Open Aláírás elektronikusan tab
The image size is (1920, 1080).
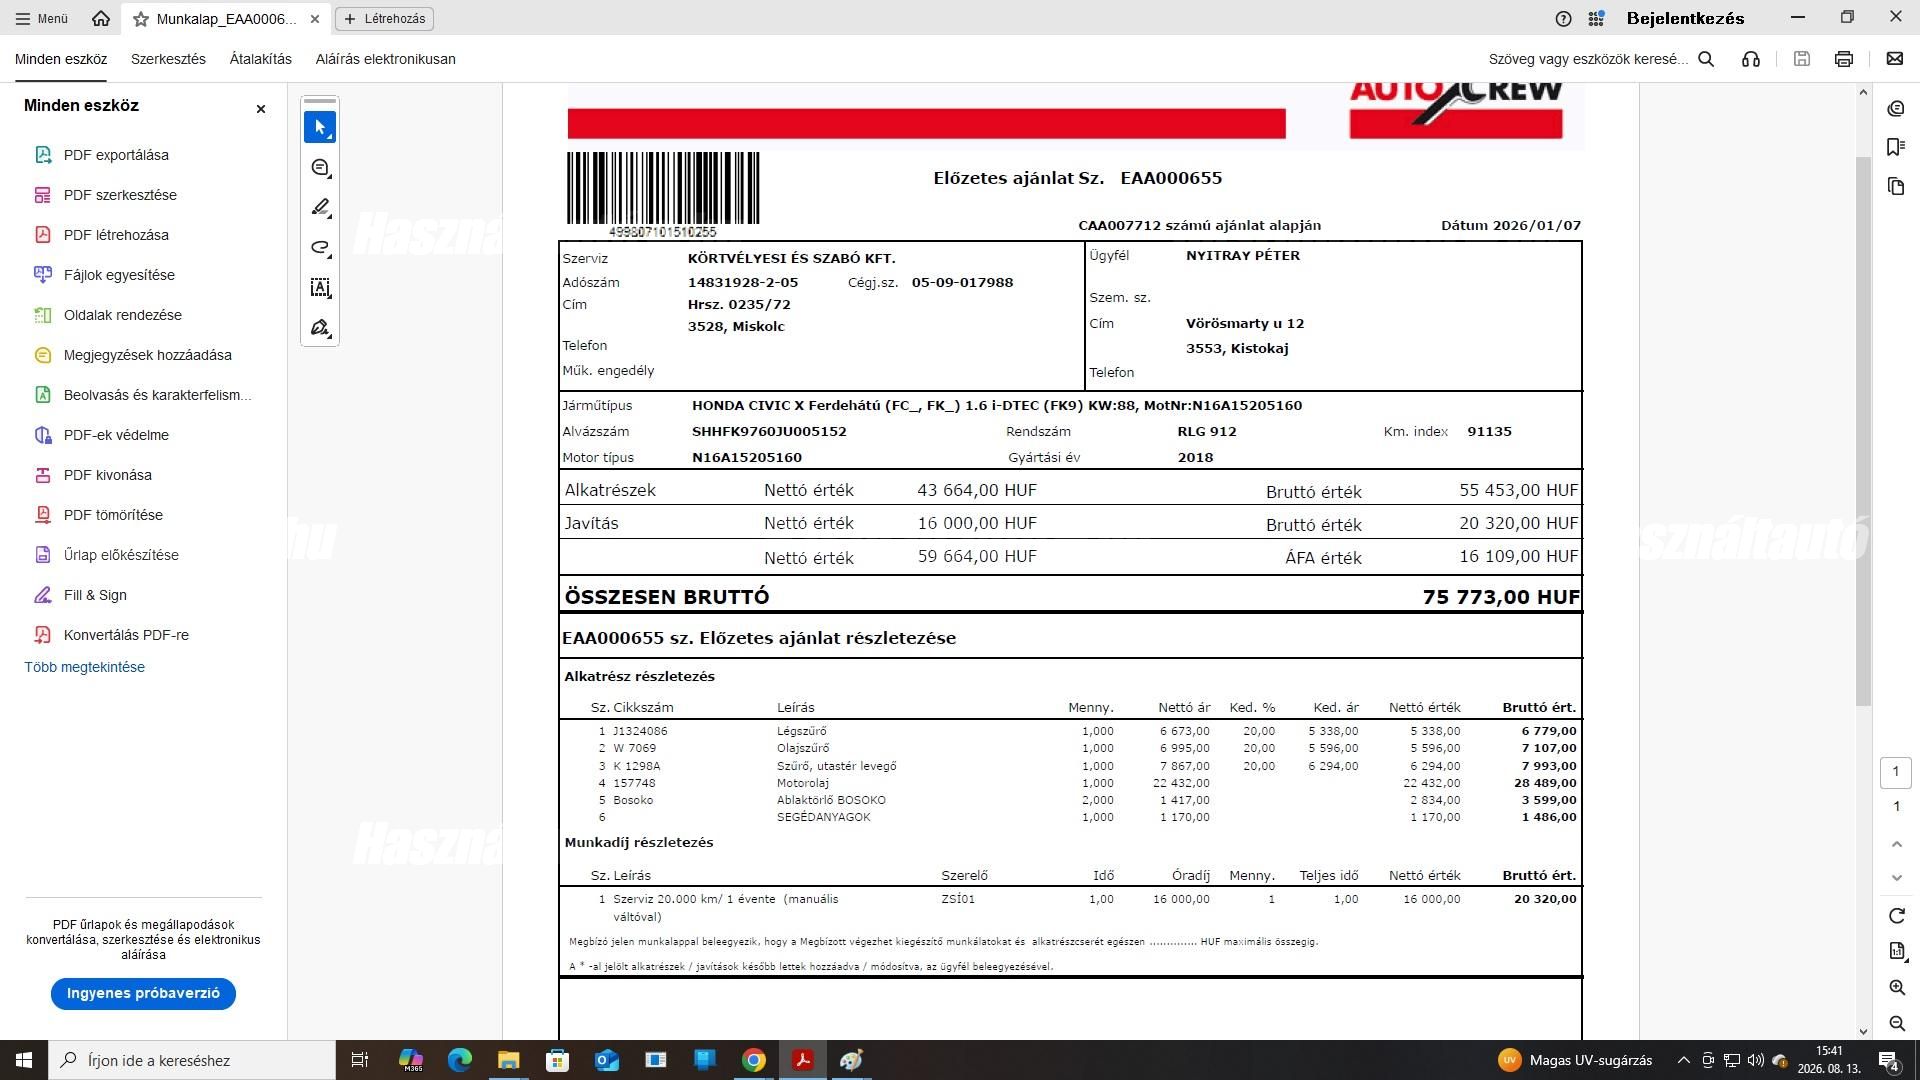(x=385, y=59)
